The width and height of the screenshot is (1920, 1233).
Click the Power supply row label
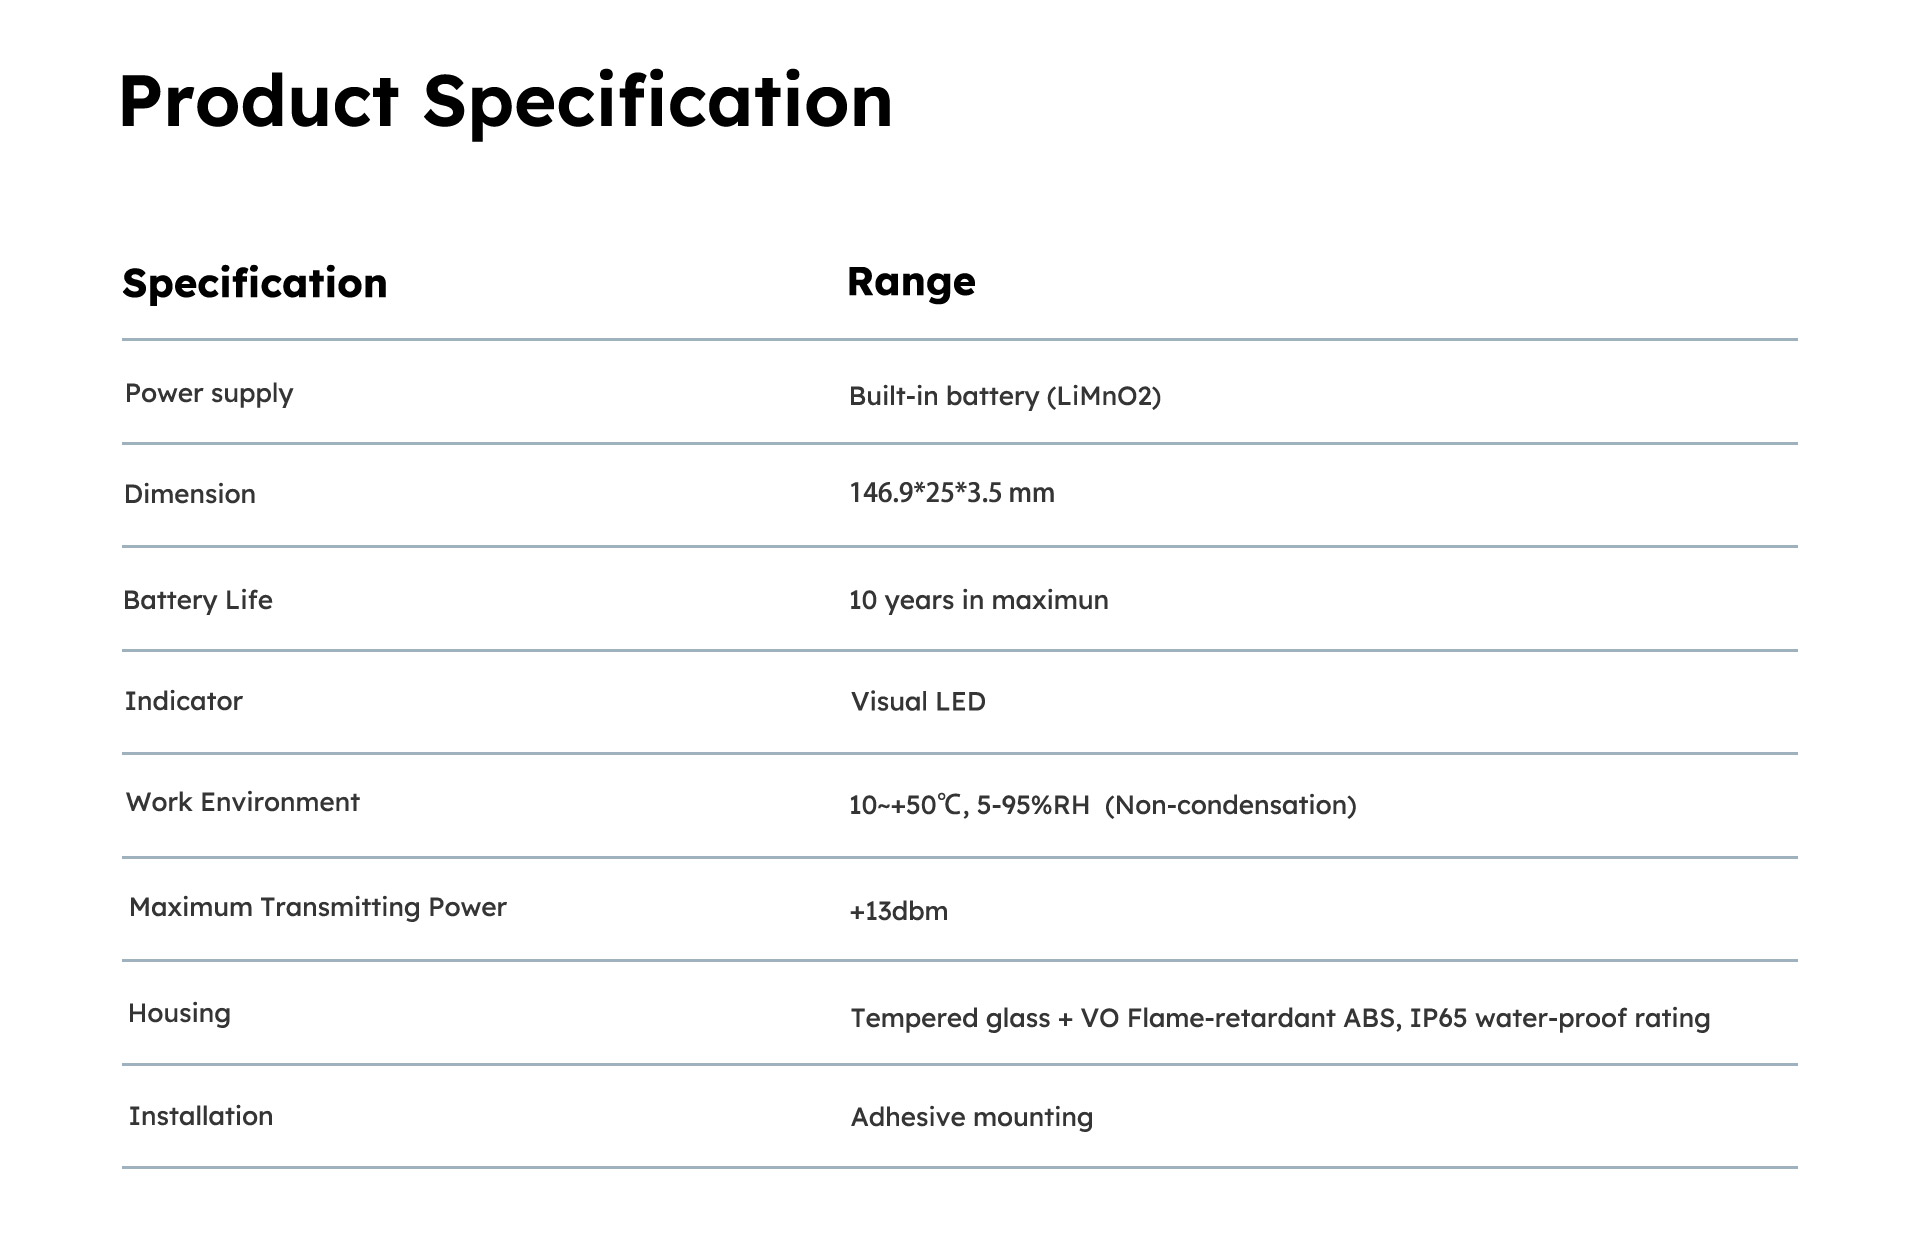point(209,394)
